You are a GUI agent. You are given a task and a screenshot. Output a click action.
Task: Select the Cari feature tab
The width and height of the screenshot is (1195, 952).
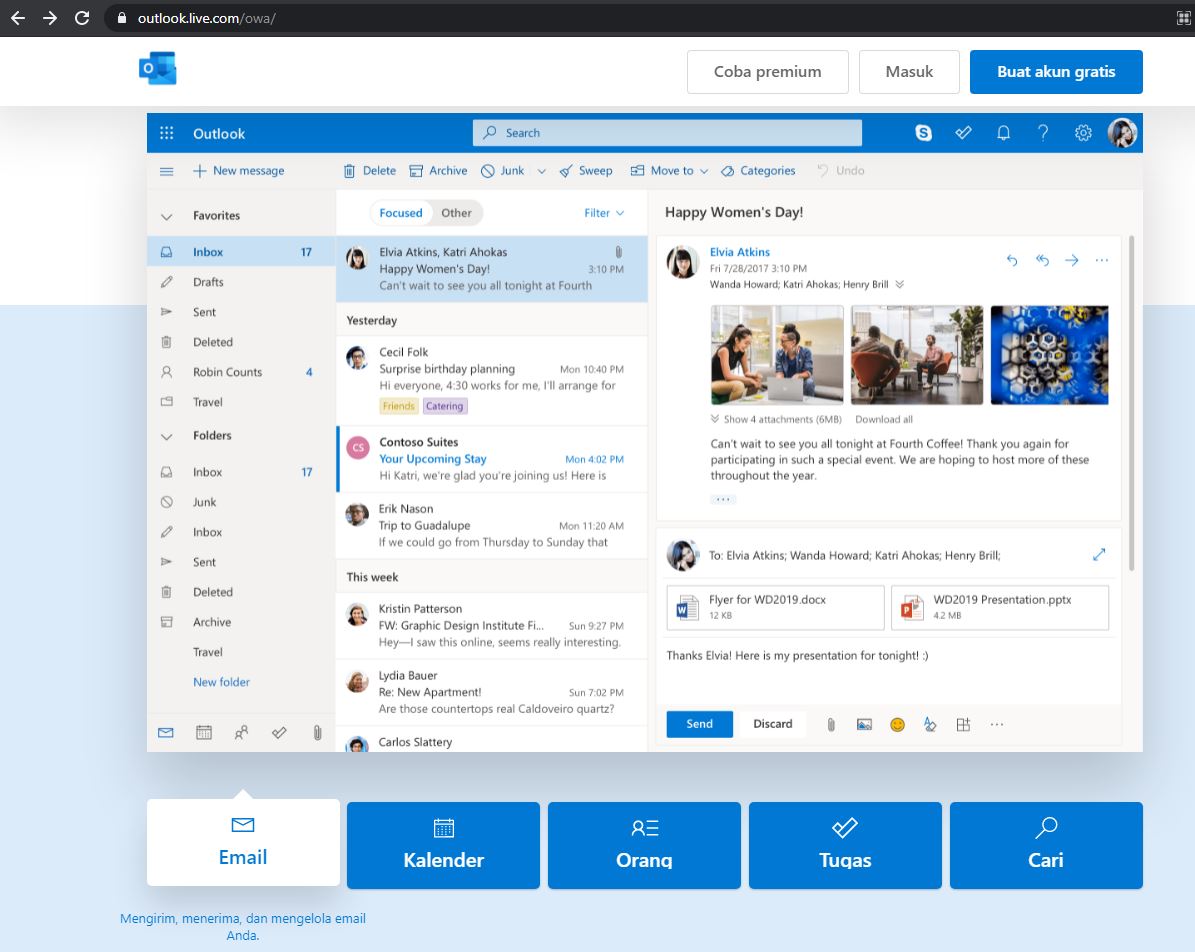(x=1046, y=845)
